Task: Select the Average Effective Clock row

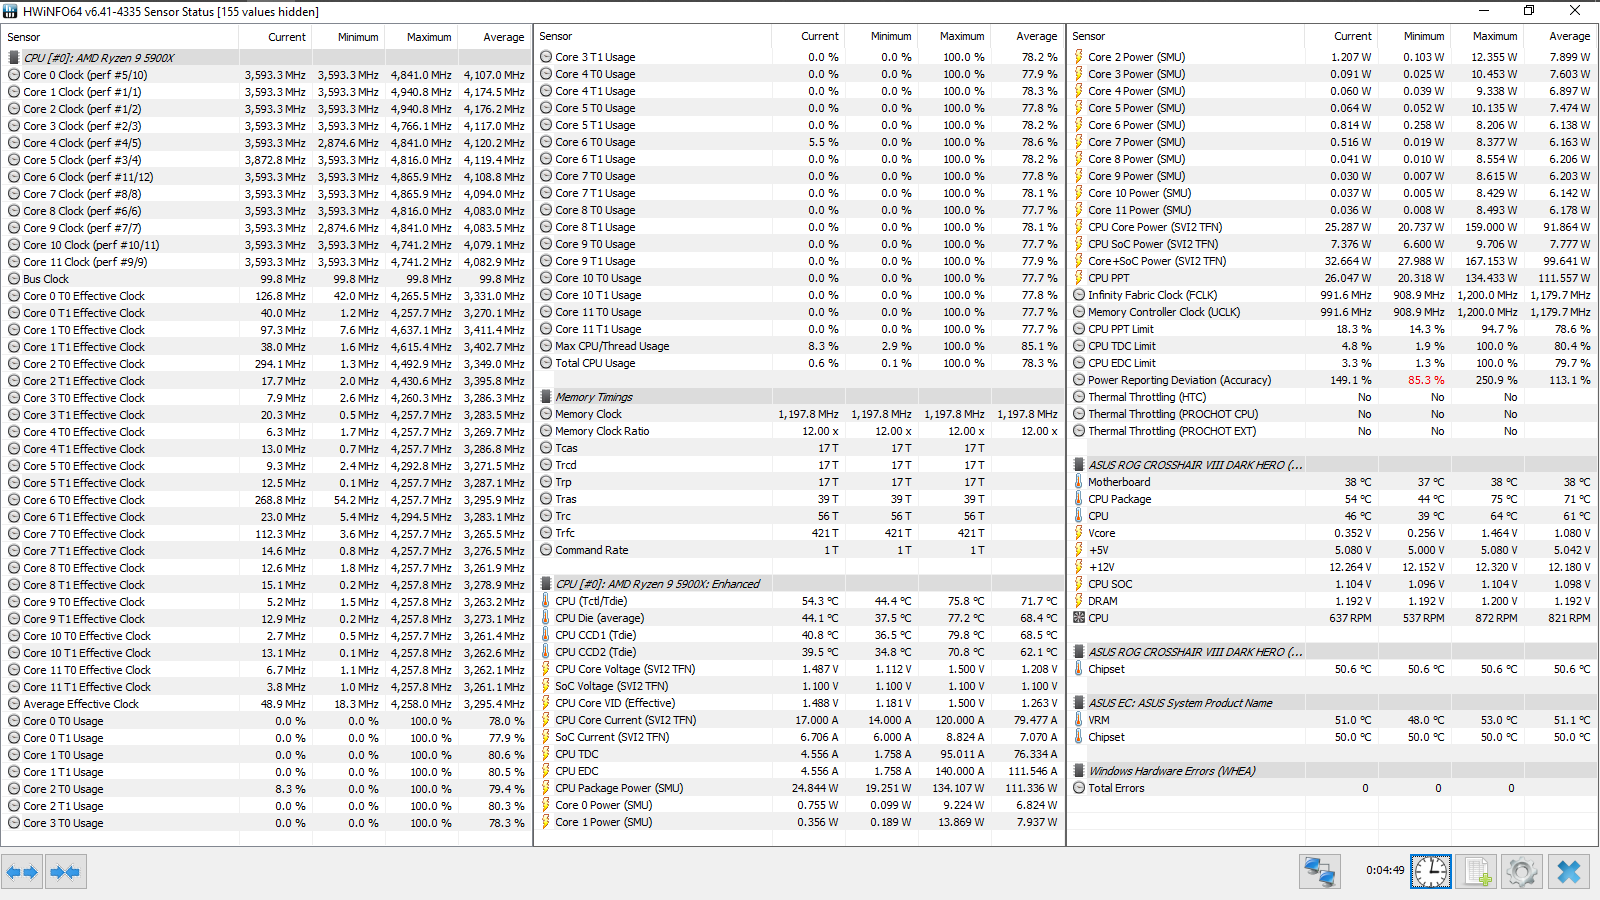Action: (267, 704)
